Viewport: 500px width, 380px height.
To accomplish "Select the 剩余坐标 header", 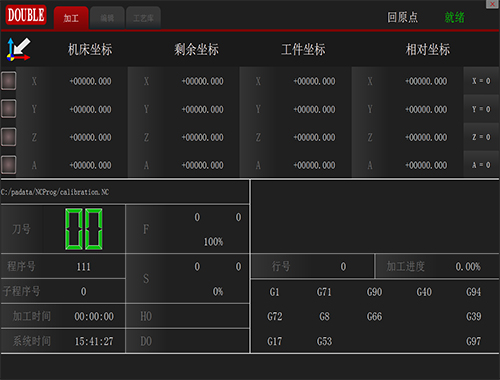I will [196, 50].
